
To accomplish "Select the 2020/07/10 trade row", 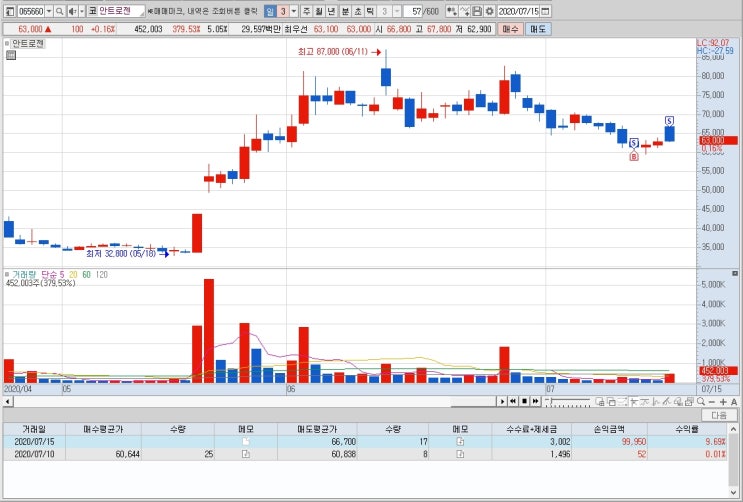I will coord(365,454).
